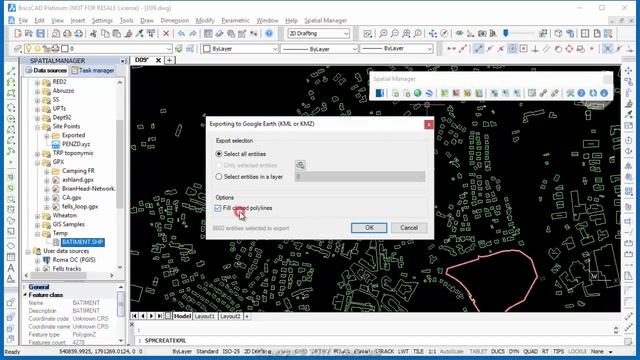Click the blue question icon in Spatial Manager toolbar

(x=582, y=93)
